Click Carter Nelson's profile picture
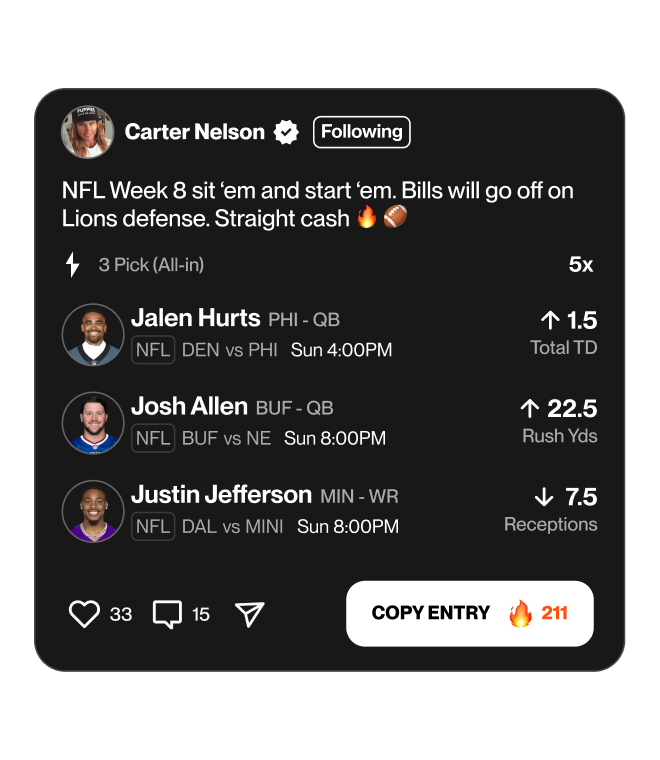The height and width of the screenshot is (760, 660). click(x=88, y=132)
